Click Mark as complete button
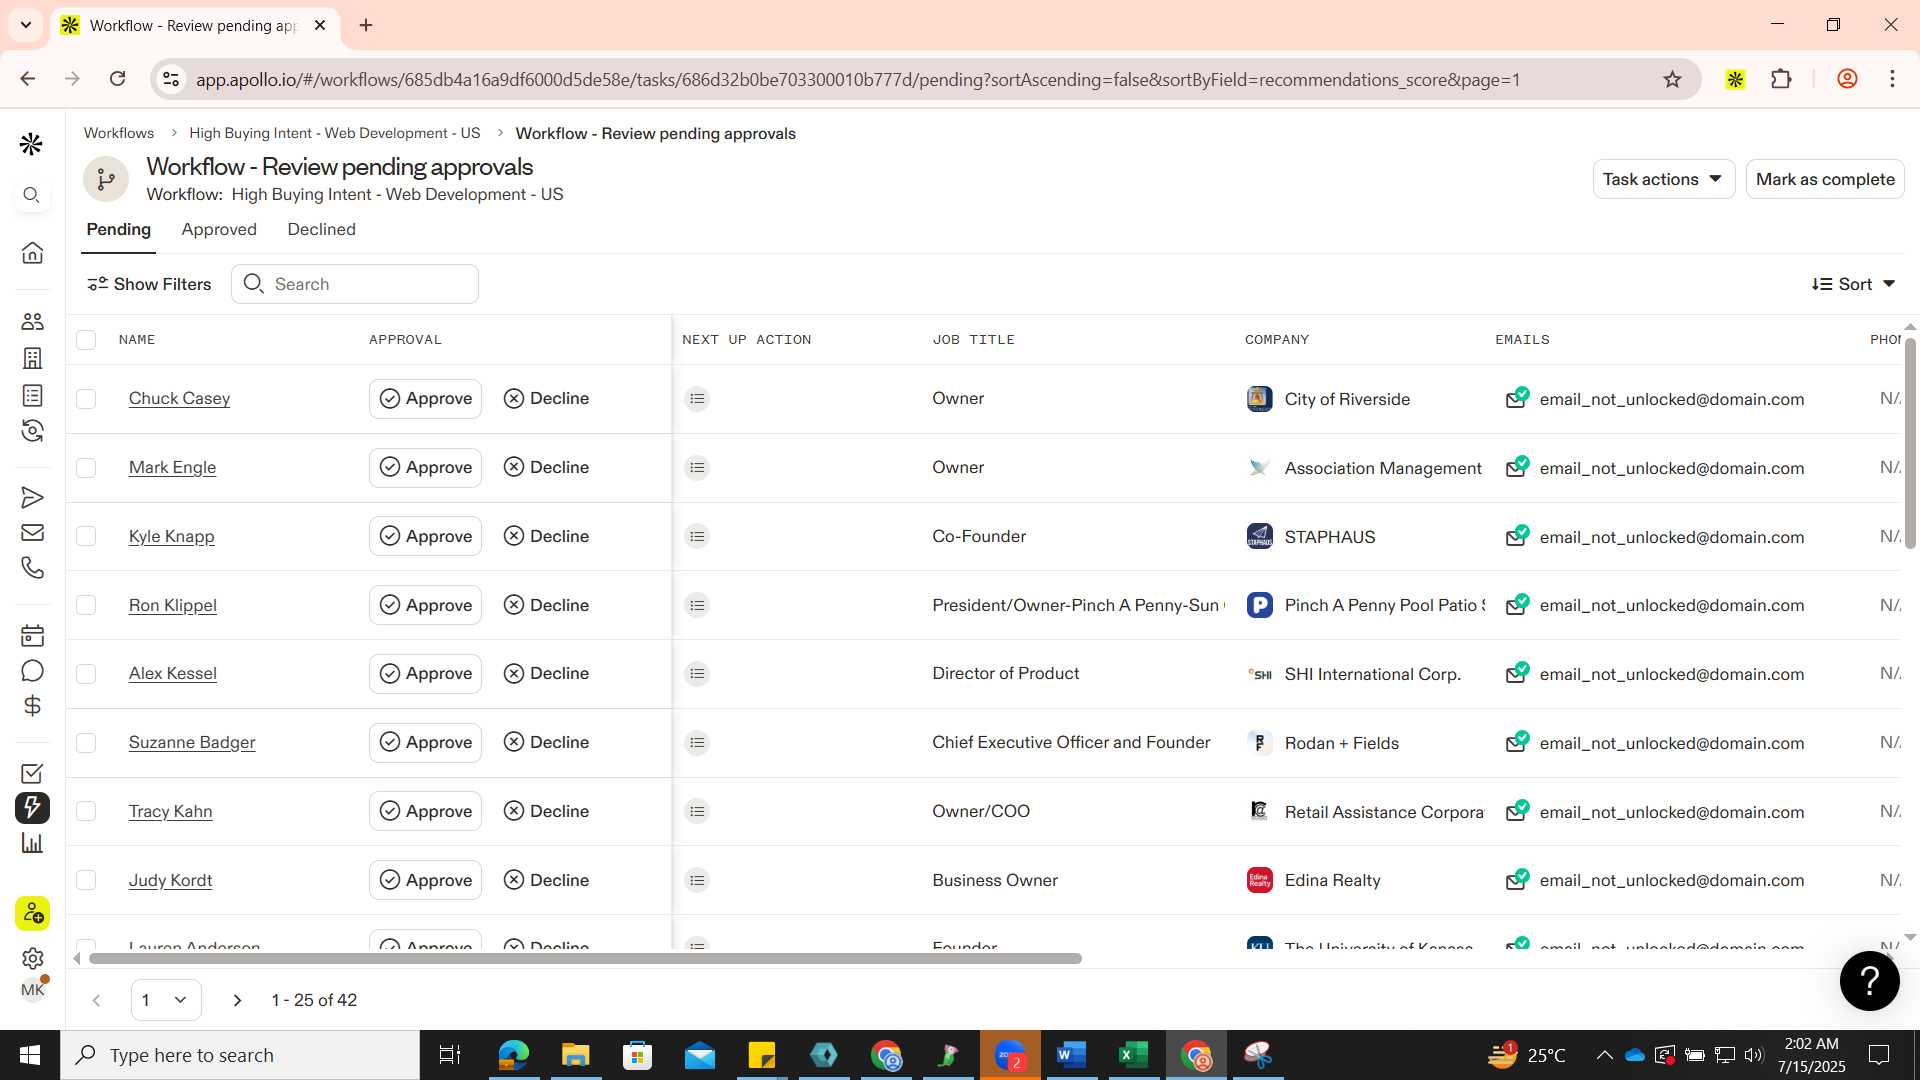 pos(1825,179)
